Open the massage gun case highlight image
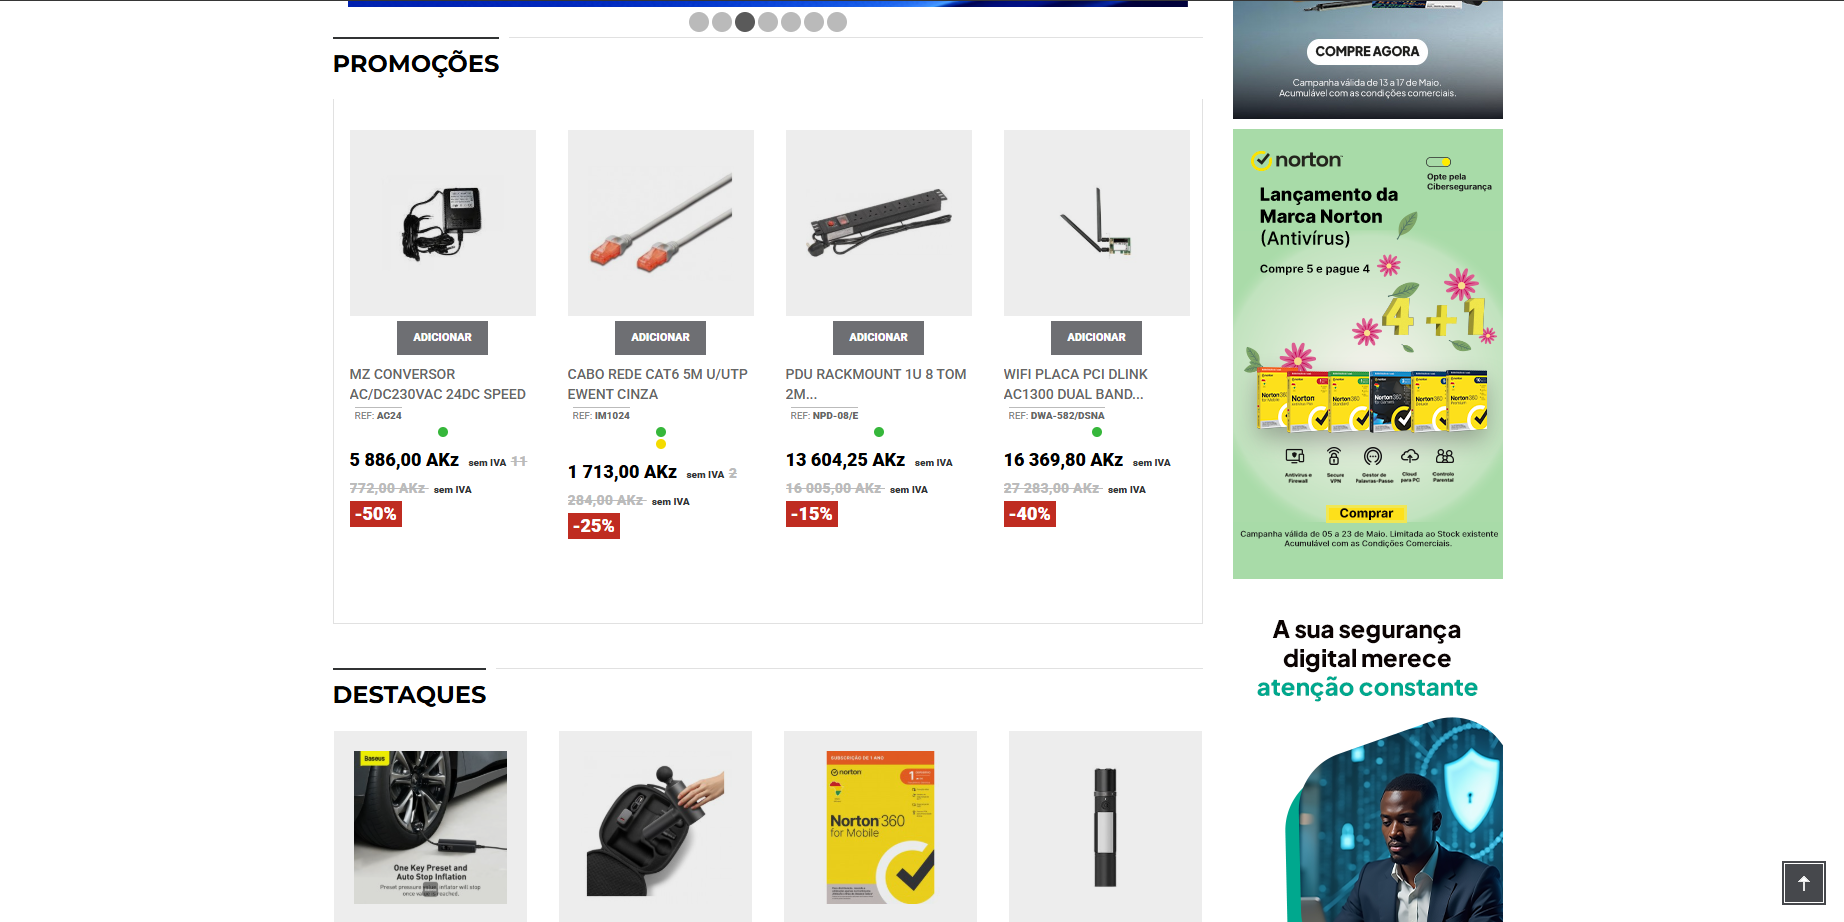 point(655,827)
